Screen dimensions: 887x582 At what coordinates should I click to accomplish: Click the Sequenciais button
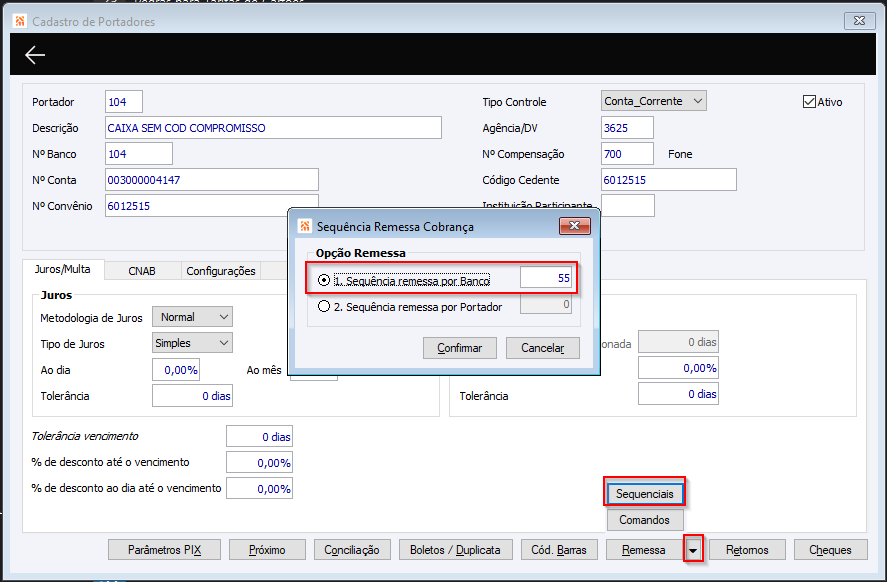click(645, 494)
